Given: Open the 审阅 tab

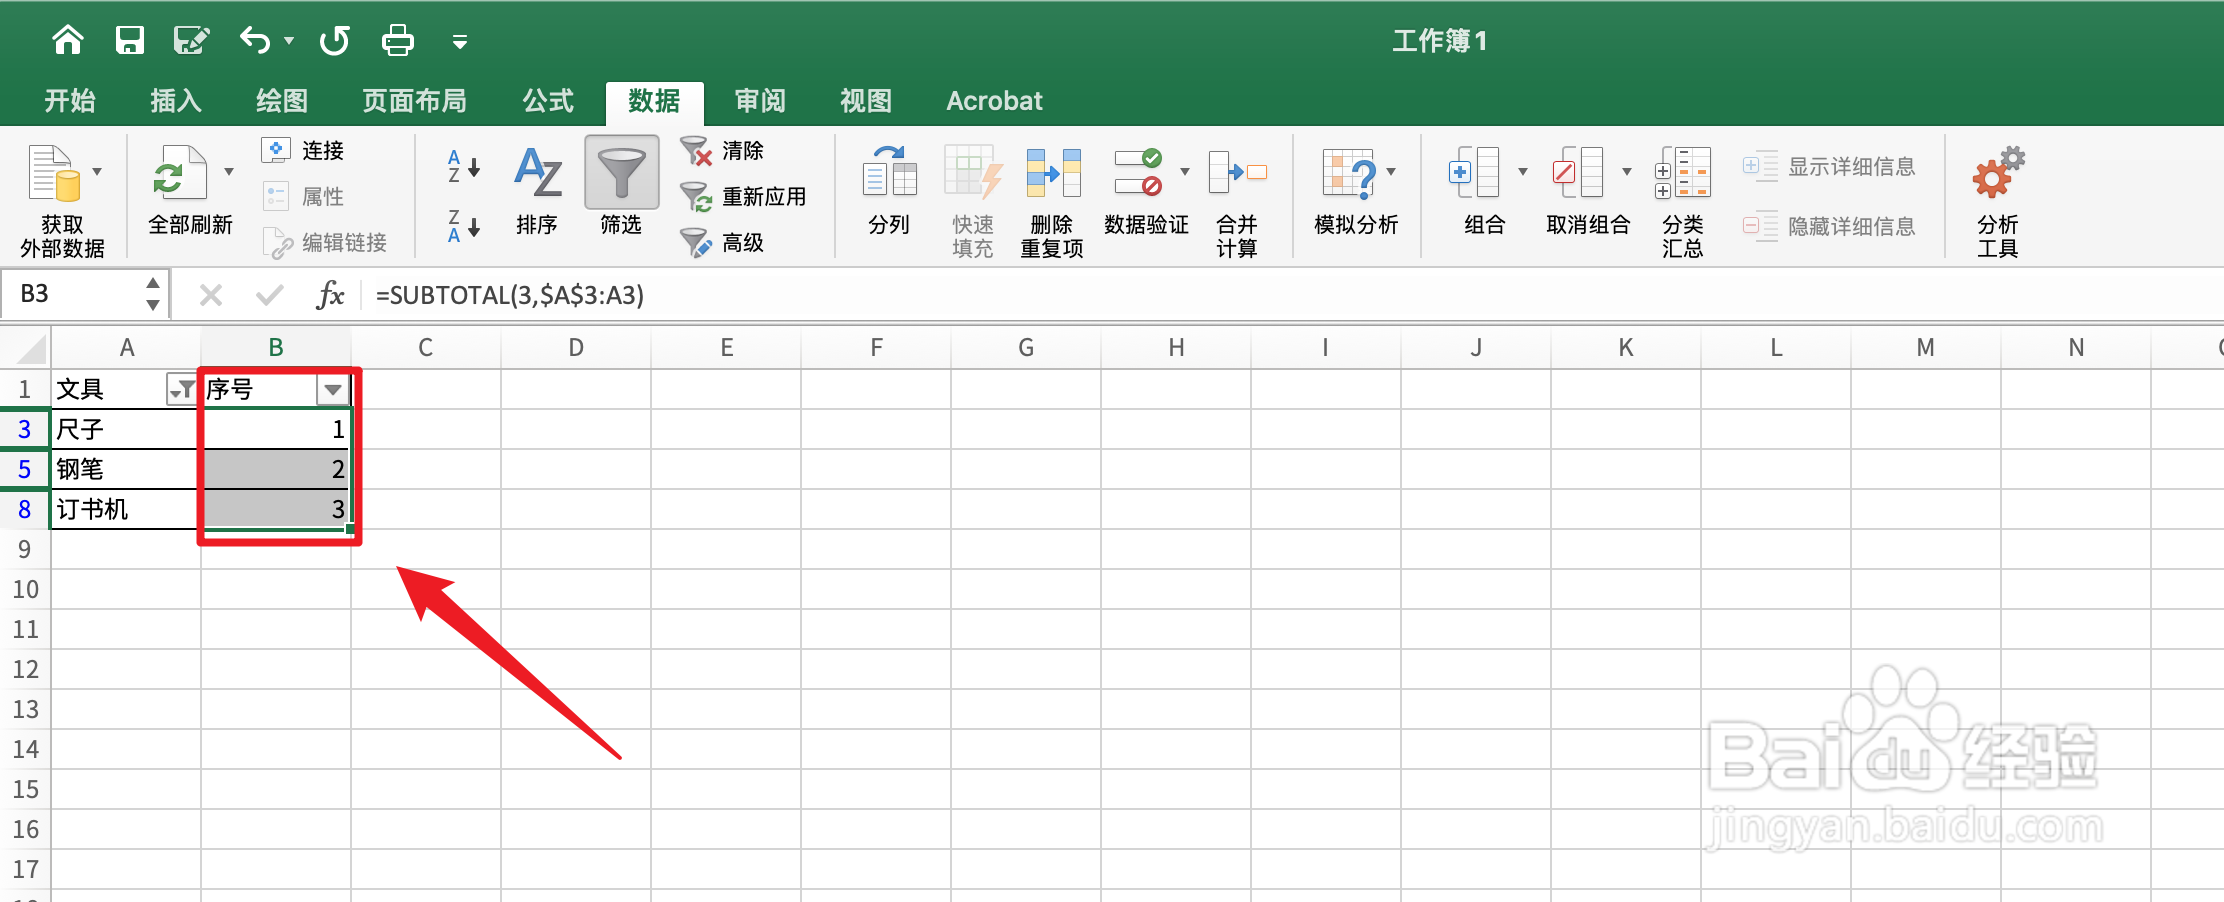Looking at the screenshot, I should point(760,101).
